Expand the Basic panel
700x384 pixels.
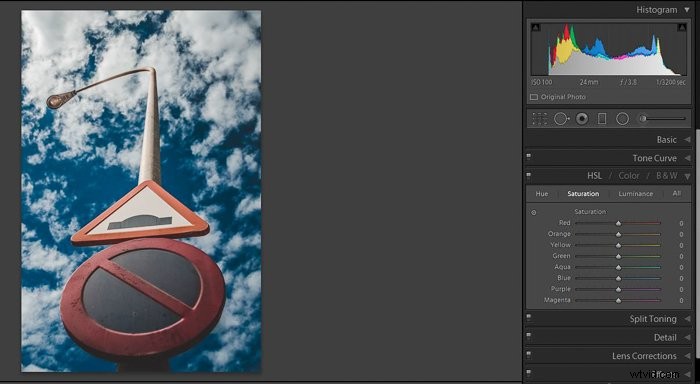tap(687, 140)
